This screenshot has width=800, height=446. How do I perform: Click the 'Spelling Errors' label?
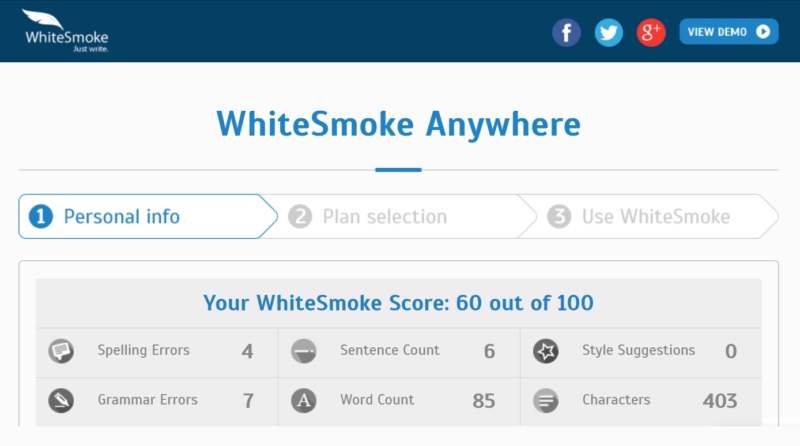143,350
